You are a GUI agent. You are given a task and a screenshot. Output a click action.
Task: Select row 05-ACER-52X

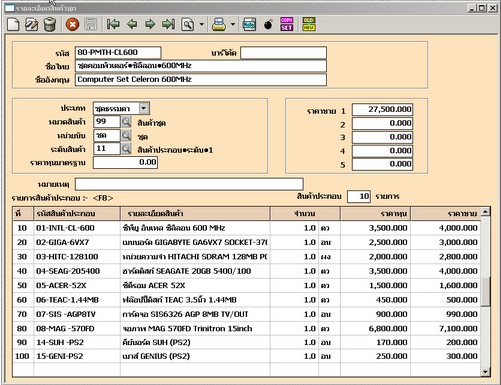tap(247, 286)
